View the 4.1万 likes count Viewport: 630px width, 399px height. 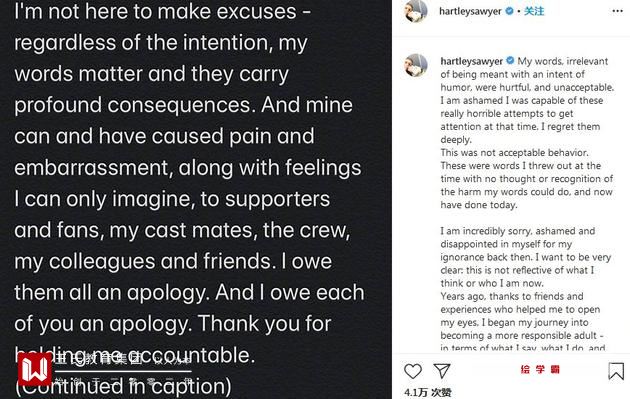click(x=428, y=392)
